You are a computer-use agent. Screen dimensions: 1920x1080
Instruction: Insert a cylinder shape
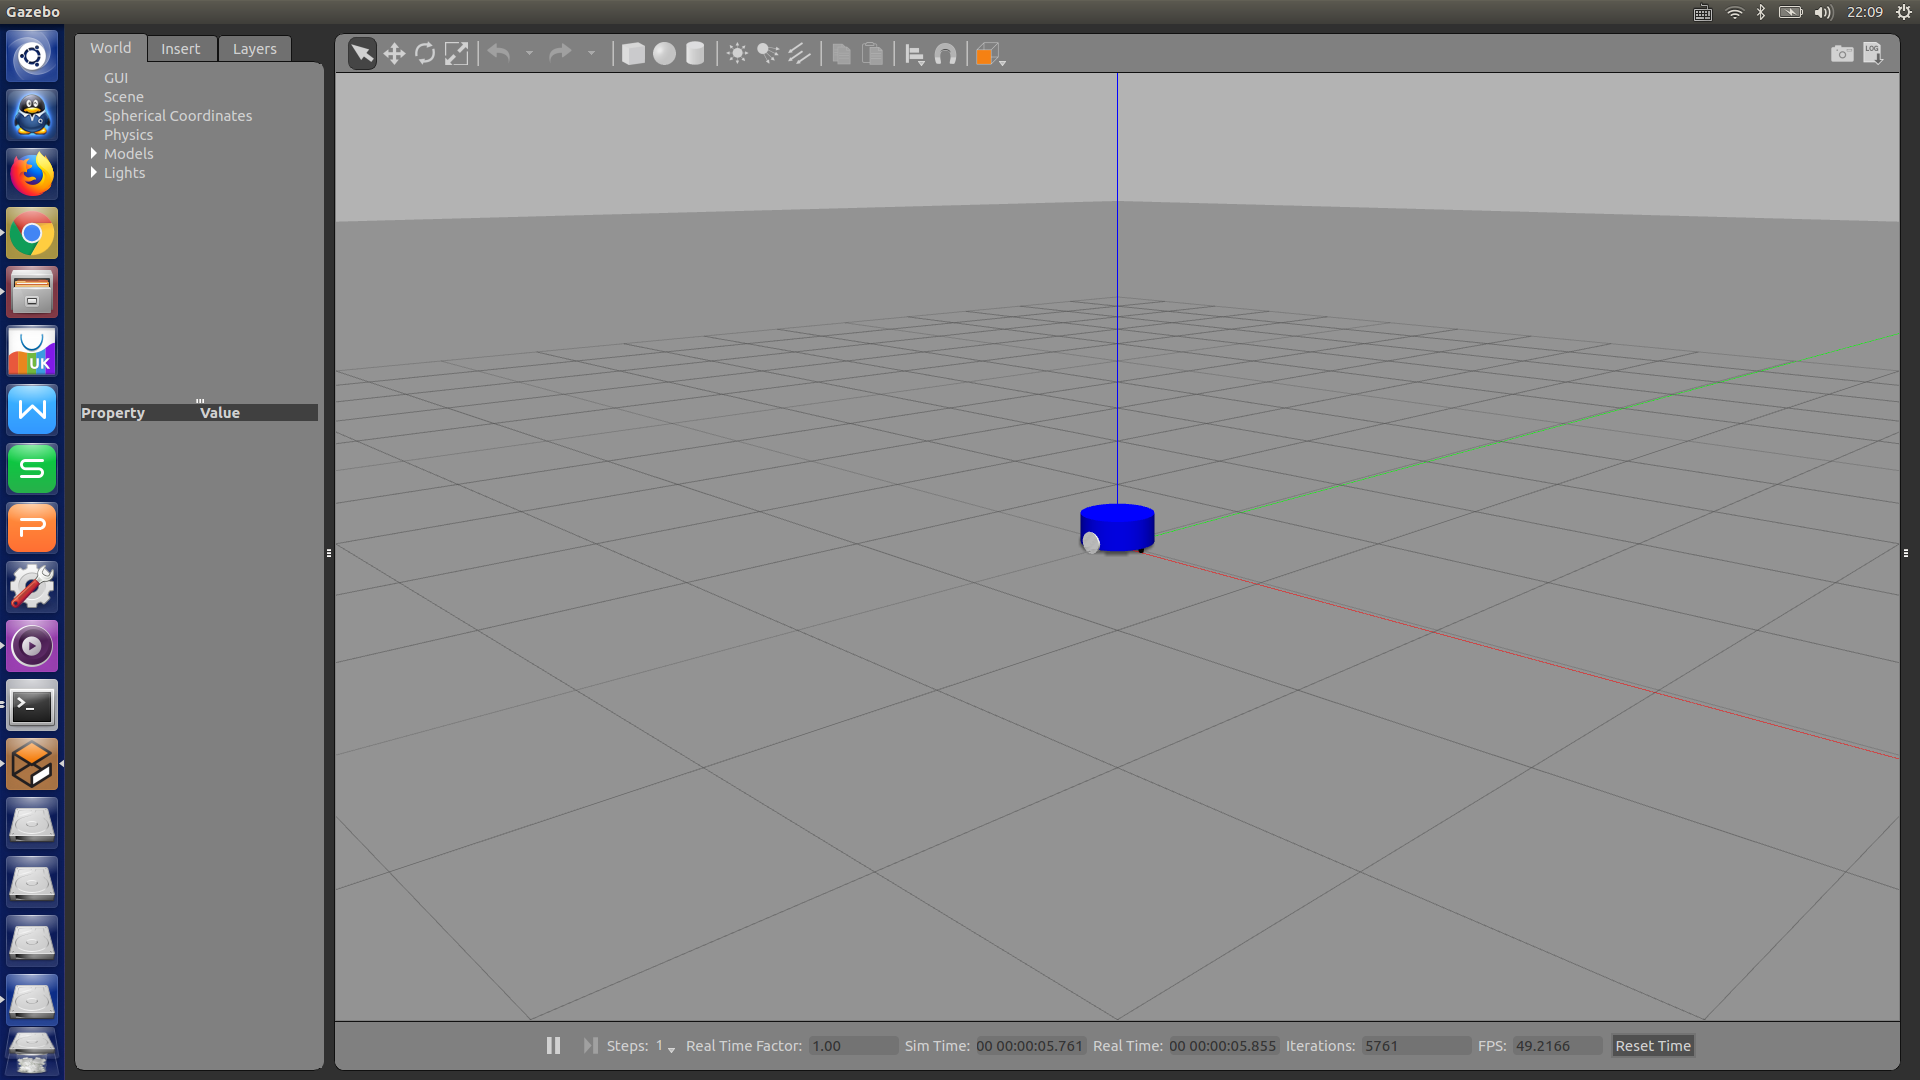(x=695, y=54)
